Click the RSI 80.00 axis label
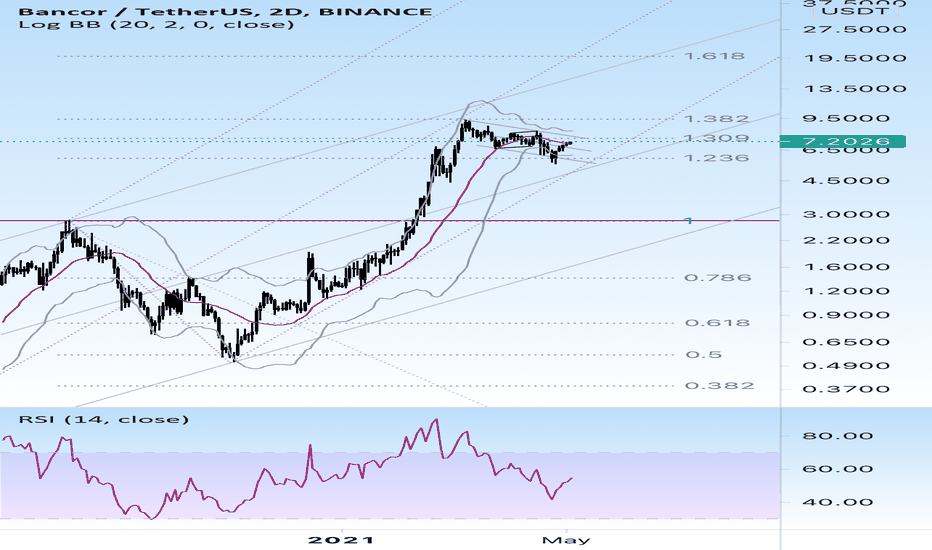932x550 pixels. click(837, 436)
